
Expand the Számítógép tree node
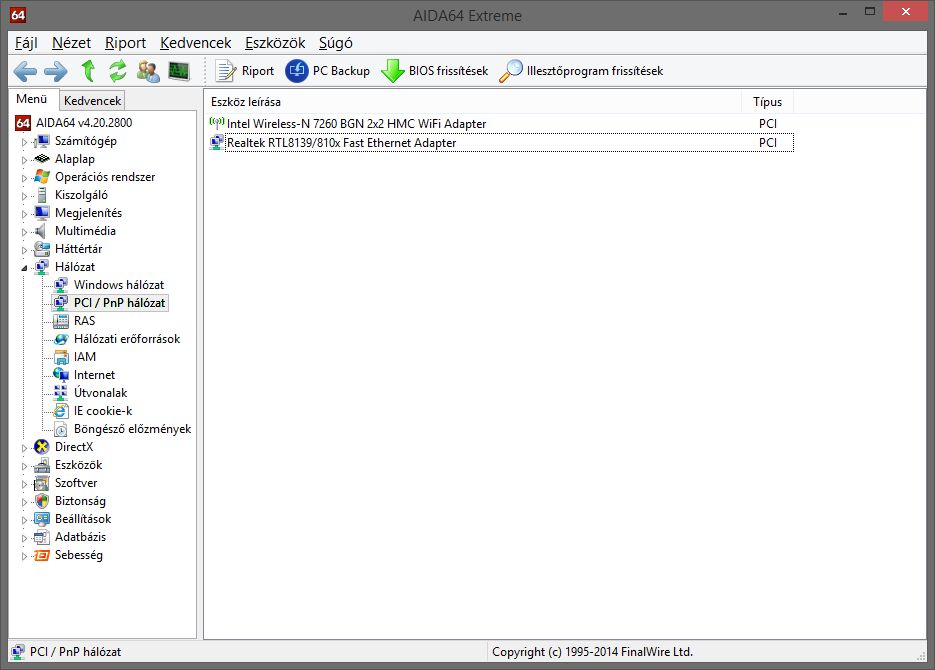[x=24, y=142]
